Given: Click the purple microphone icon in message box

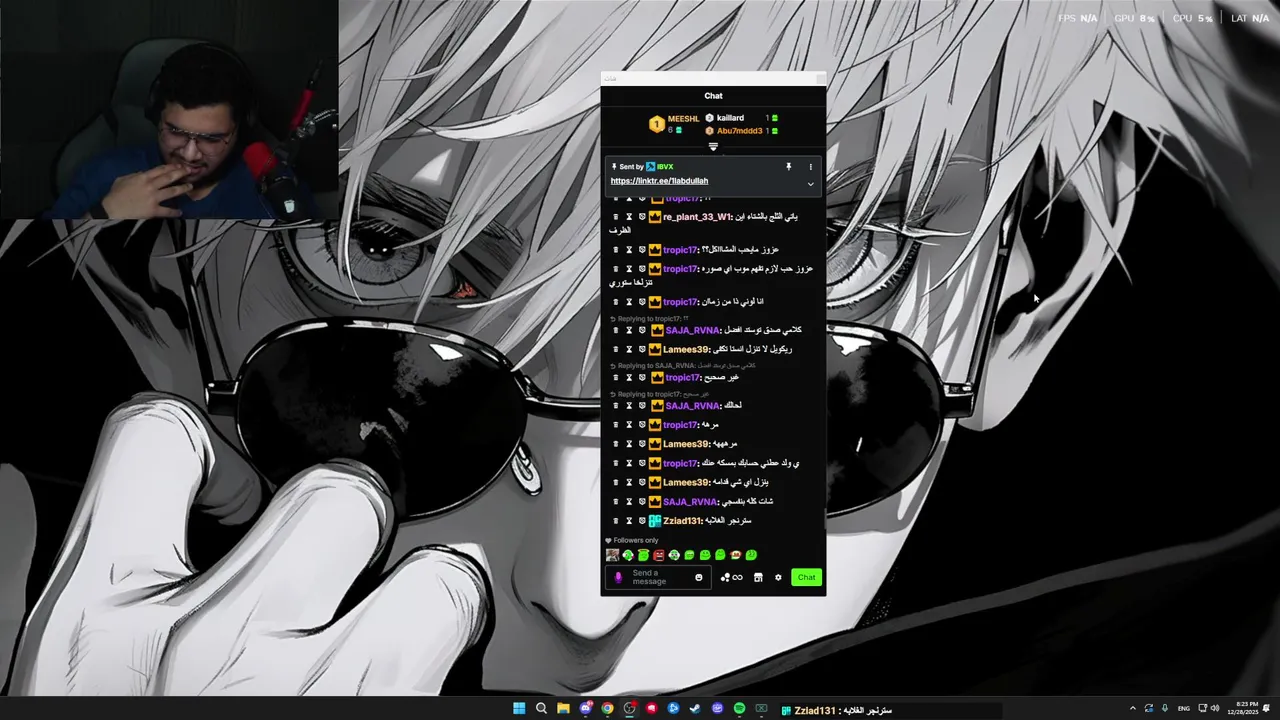Looking at the screenshot, I should pos(618,577).
